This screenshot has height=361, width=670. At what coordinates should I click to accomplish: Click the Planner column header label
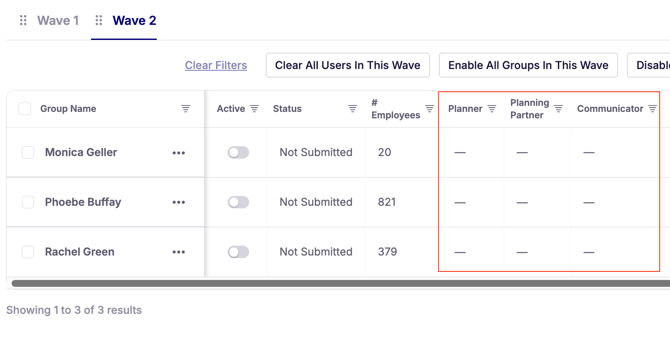click(x=465, y=109)
